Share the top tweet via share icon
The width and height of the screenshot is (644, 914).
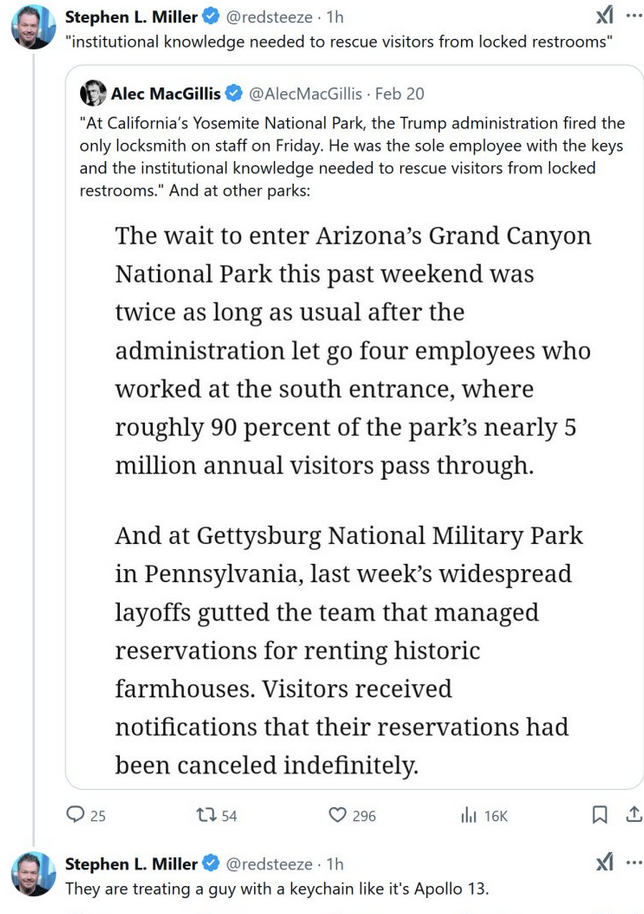[x=632, y=815]
